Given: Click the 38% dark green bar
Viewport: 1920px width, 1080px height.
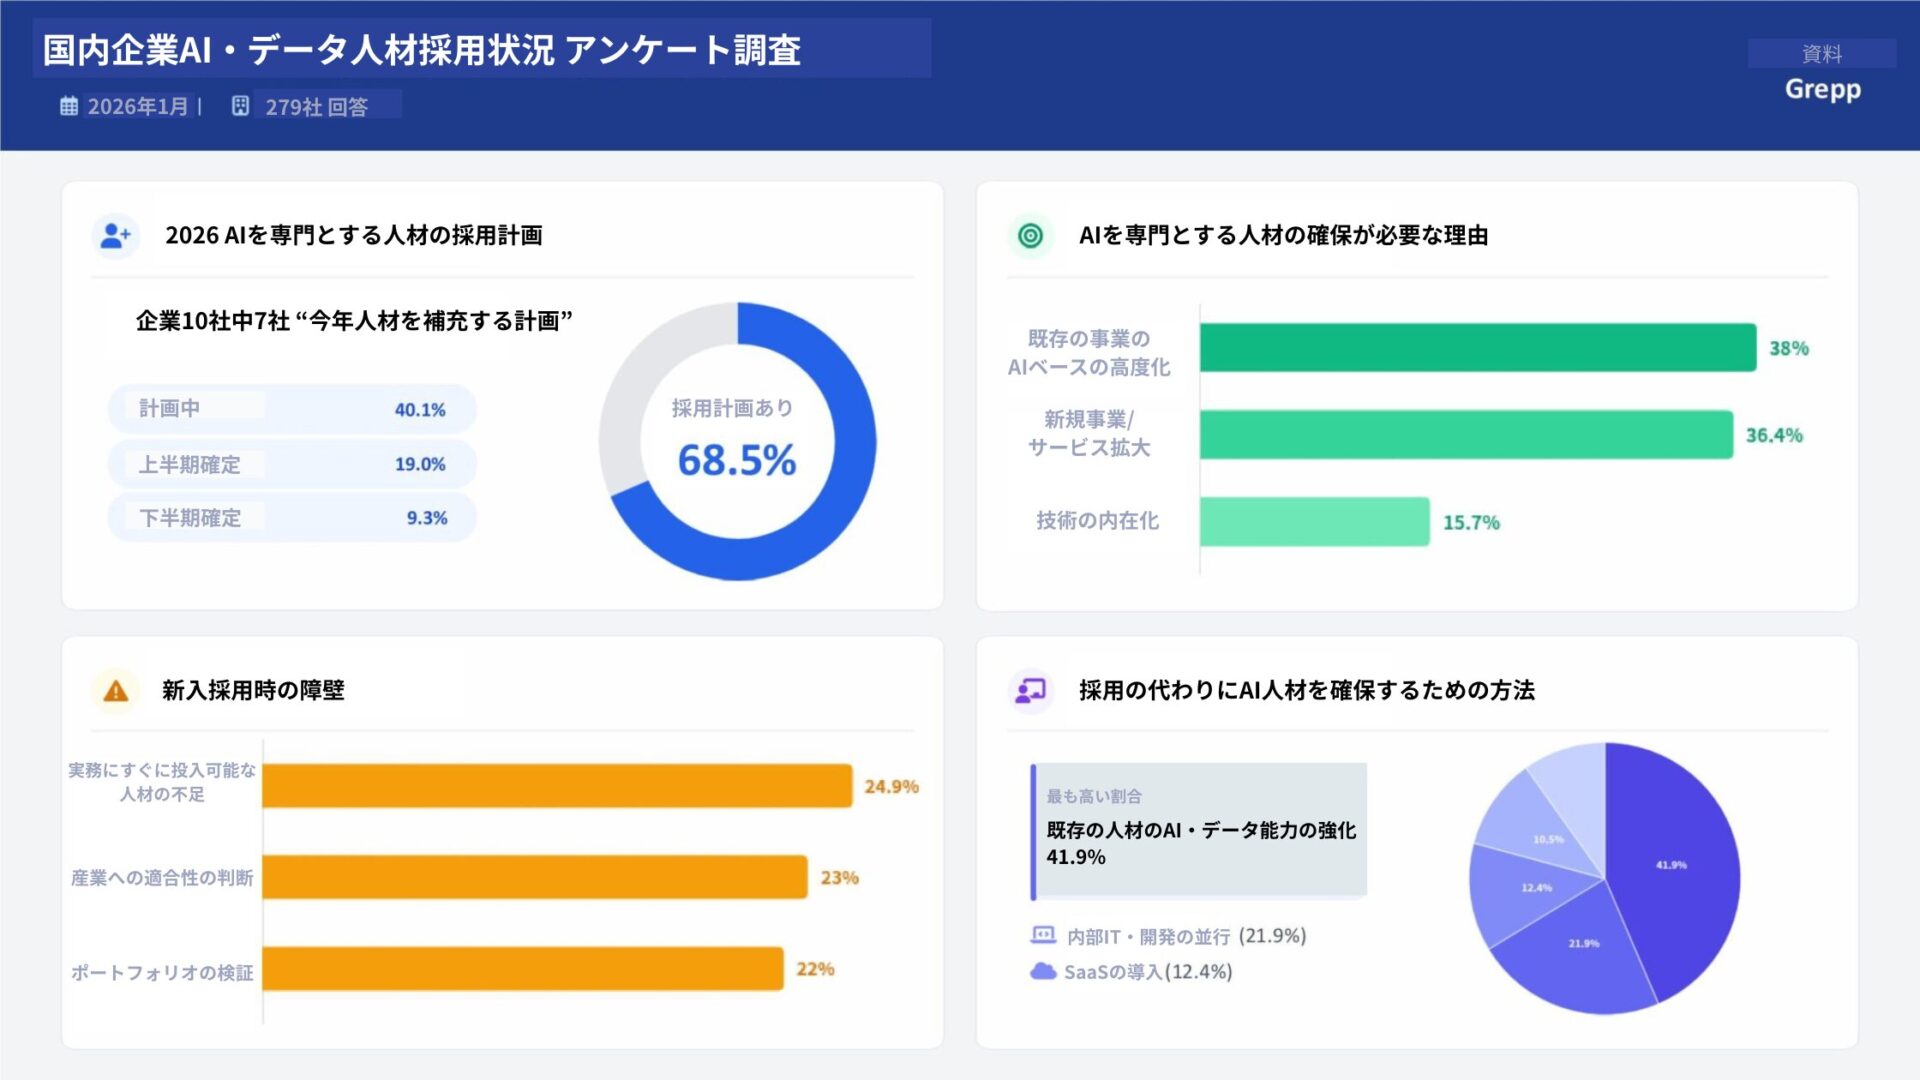Looking at the screenshot, I should [1477, 348].
